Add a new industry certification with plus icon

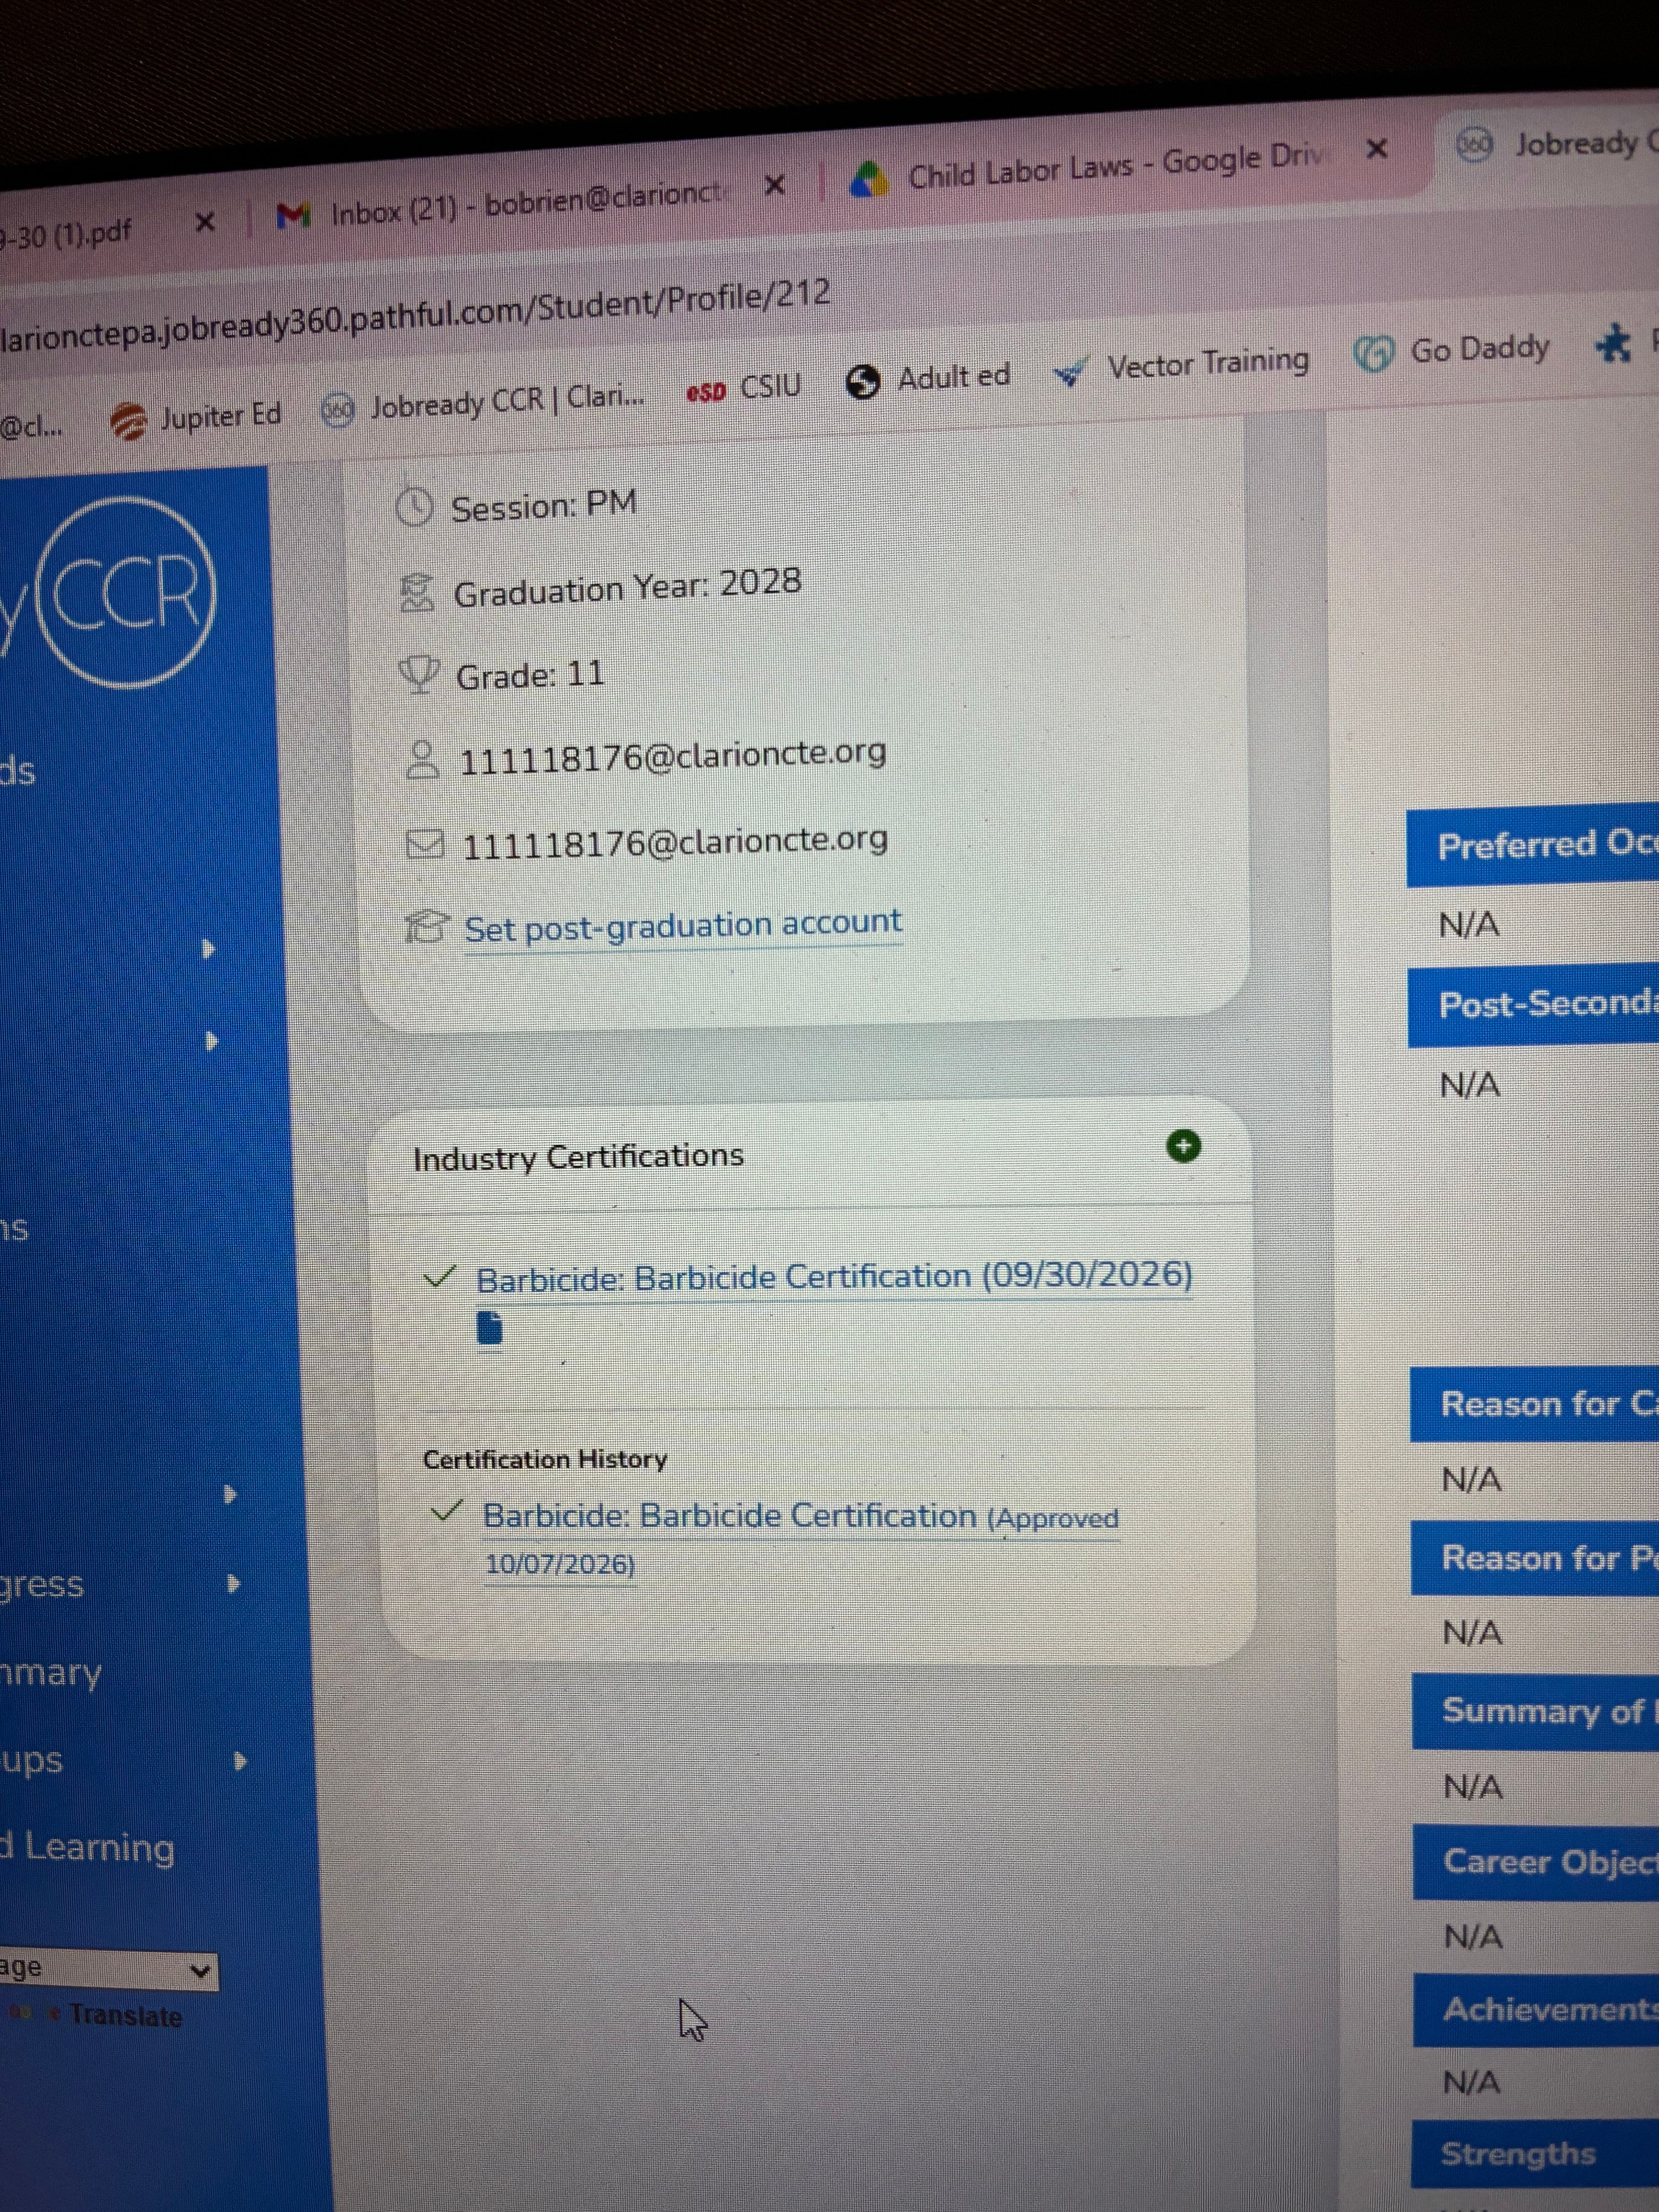(1184, 1146)
